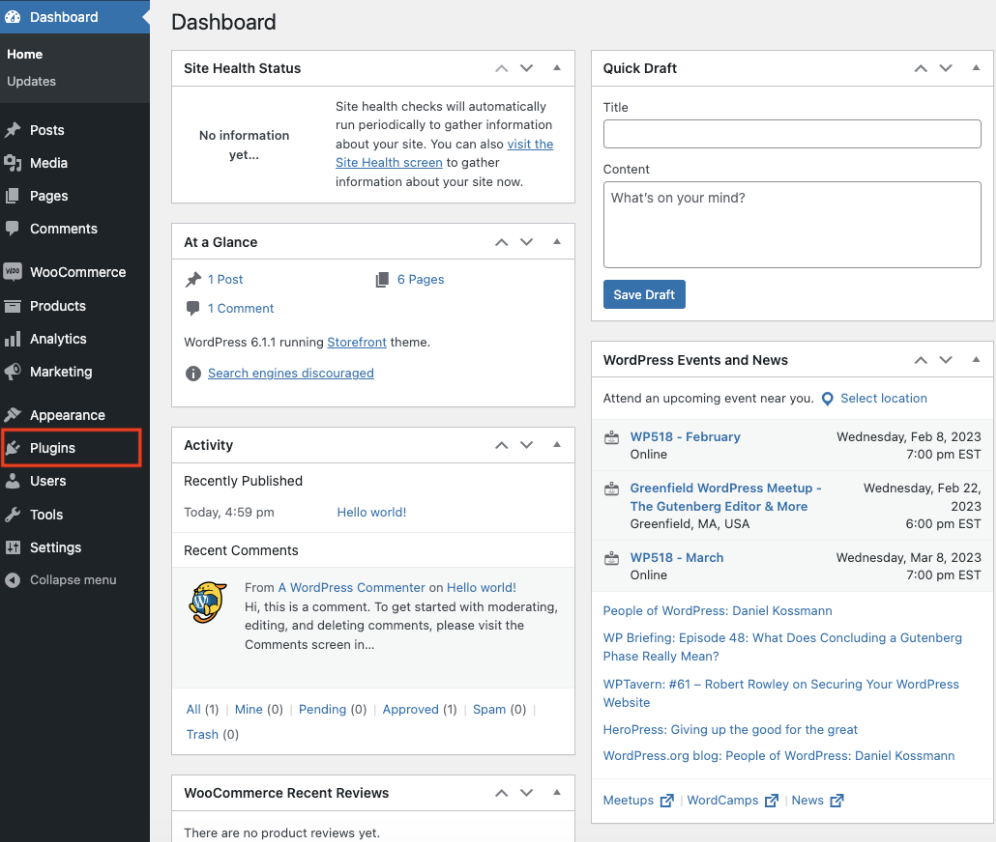Collapse WordPress Events and News panel triangle
Screen dimensions: 996x842
(976, 359)
